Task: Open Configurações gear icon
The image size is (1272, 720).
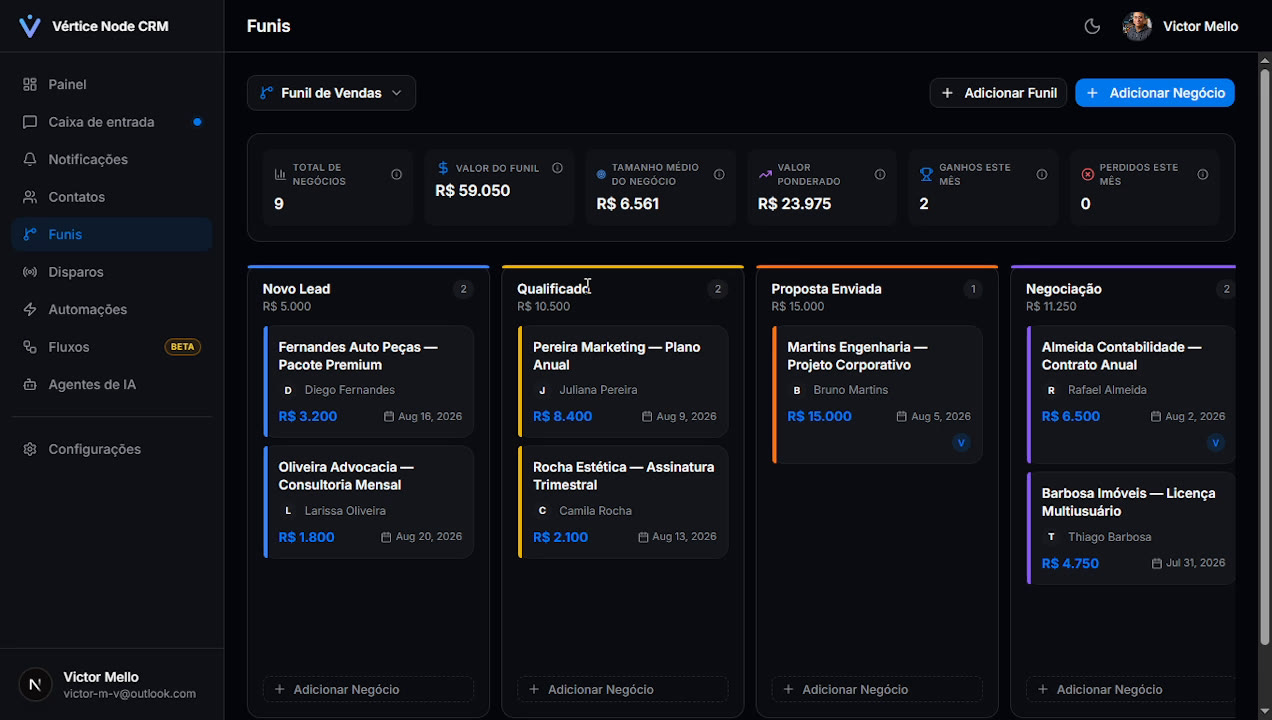Action: [x=30, y=449]
